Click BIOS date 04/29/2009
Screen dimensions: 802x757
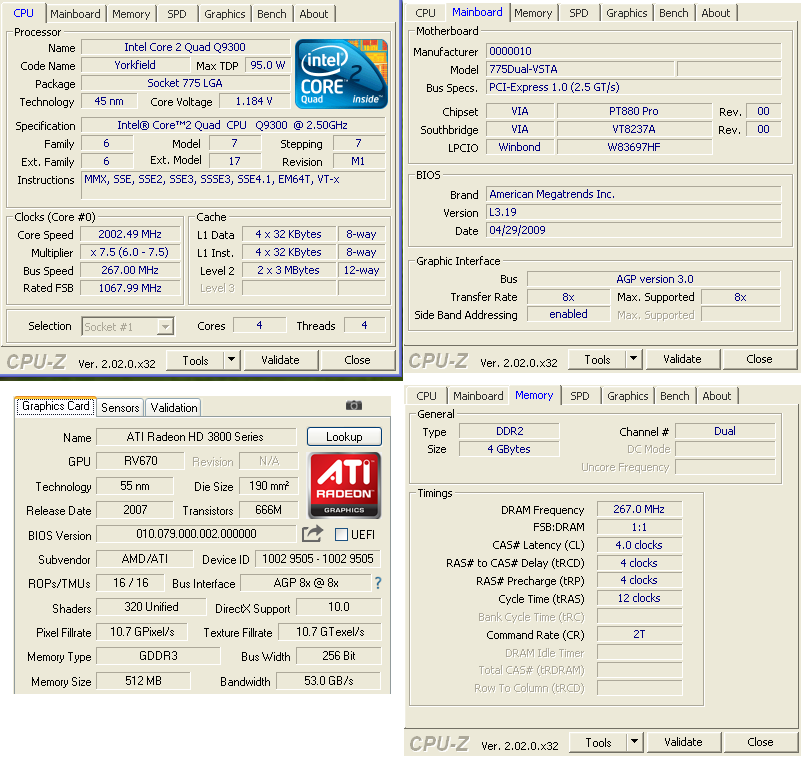[x=634, y=230]
